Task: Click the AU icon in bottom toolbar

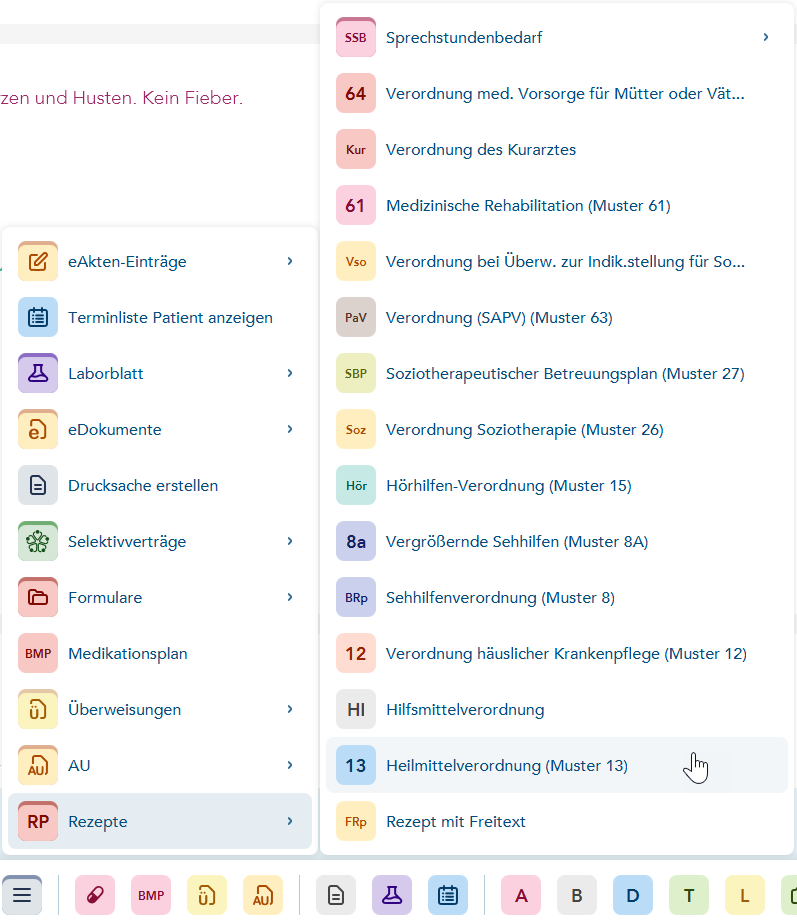Action: 263,895
